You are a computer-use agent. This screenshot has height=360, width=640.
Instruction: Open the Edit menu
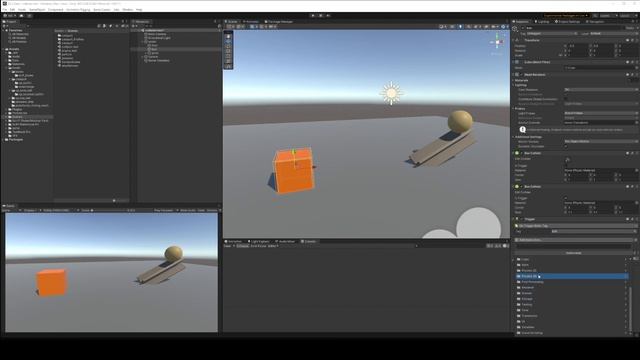click(12, 9)
